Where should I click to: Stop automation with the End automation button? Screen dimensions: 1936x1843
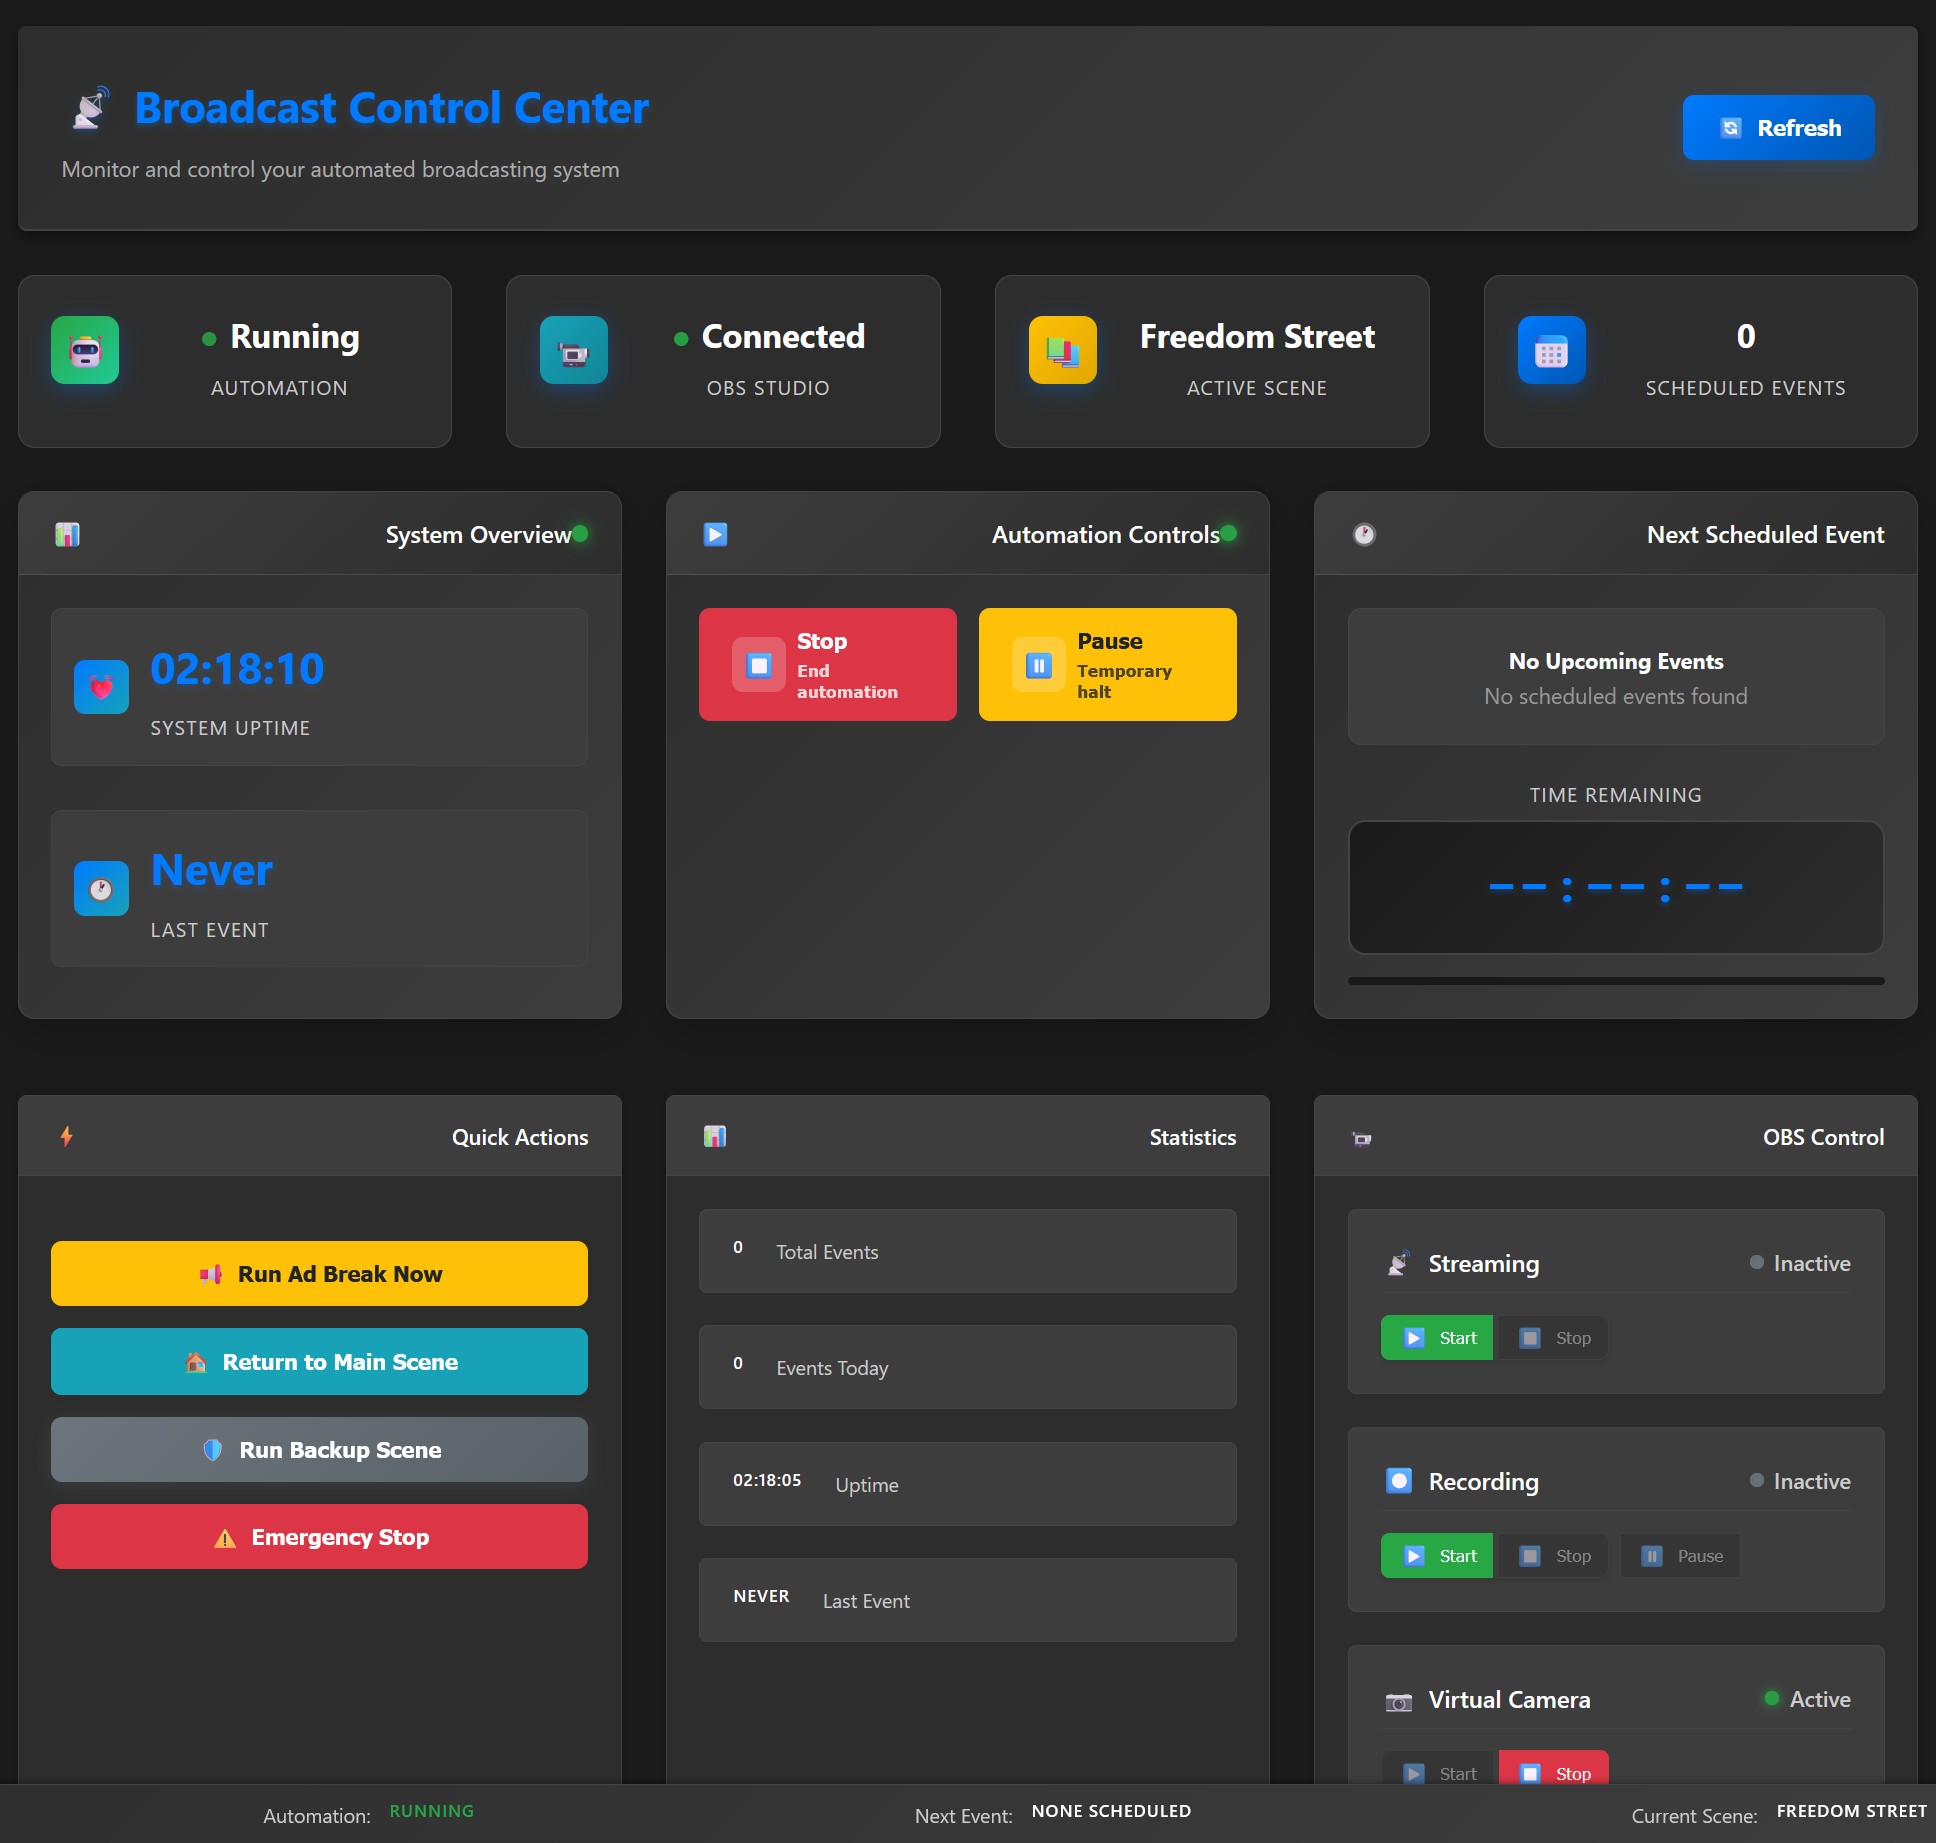tap(827, 664)
